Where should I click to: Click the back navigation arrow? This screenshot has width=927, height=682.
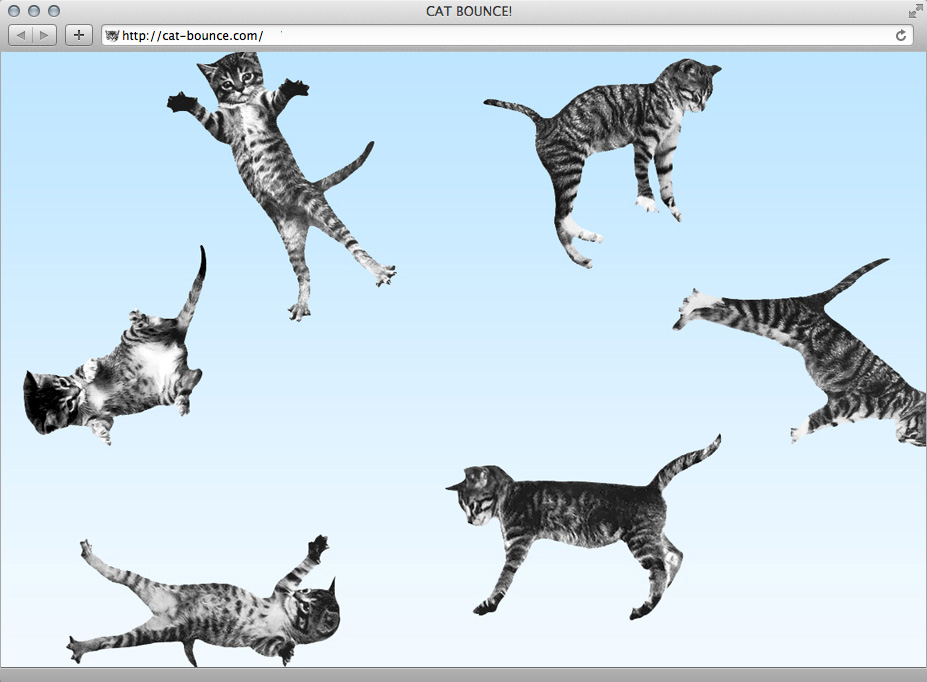19,35
